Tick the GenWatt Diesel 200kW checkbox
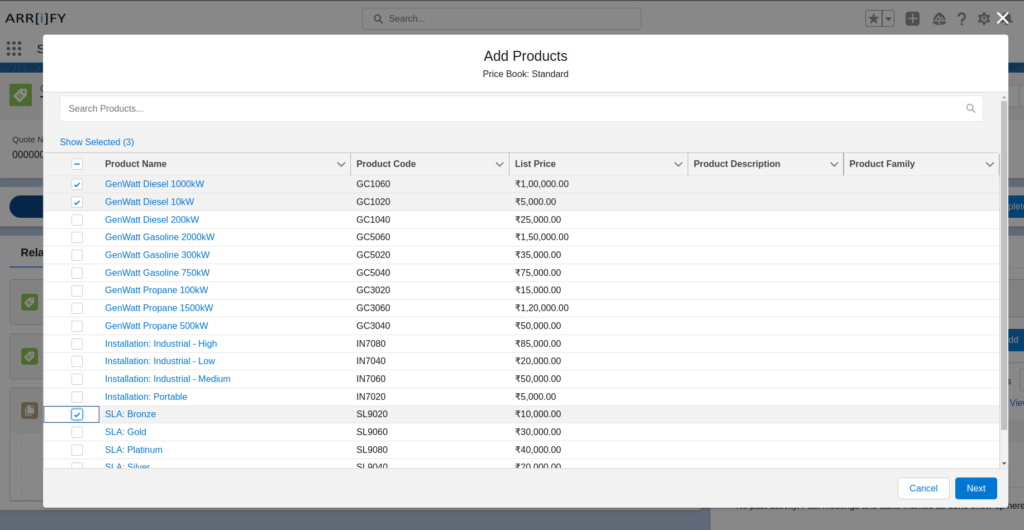Screen dimensions: 1024x530 77,220
